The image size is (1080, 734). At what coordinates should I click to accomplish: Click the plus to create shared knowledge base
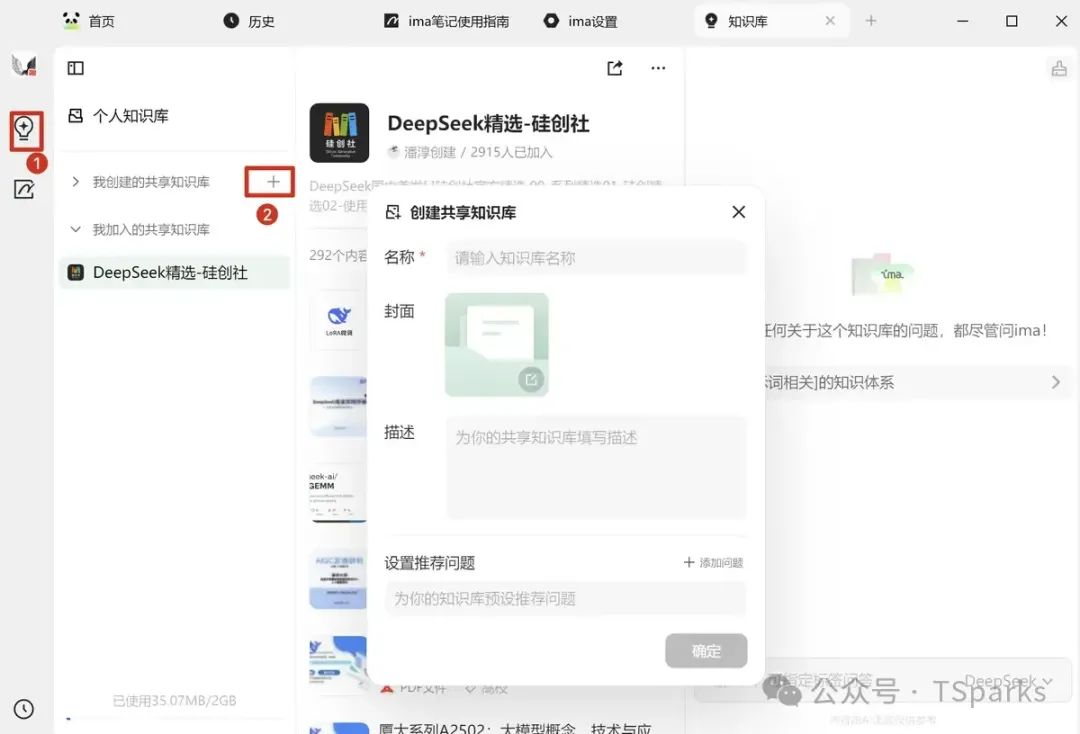coord(273,182)
